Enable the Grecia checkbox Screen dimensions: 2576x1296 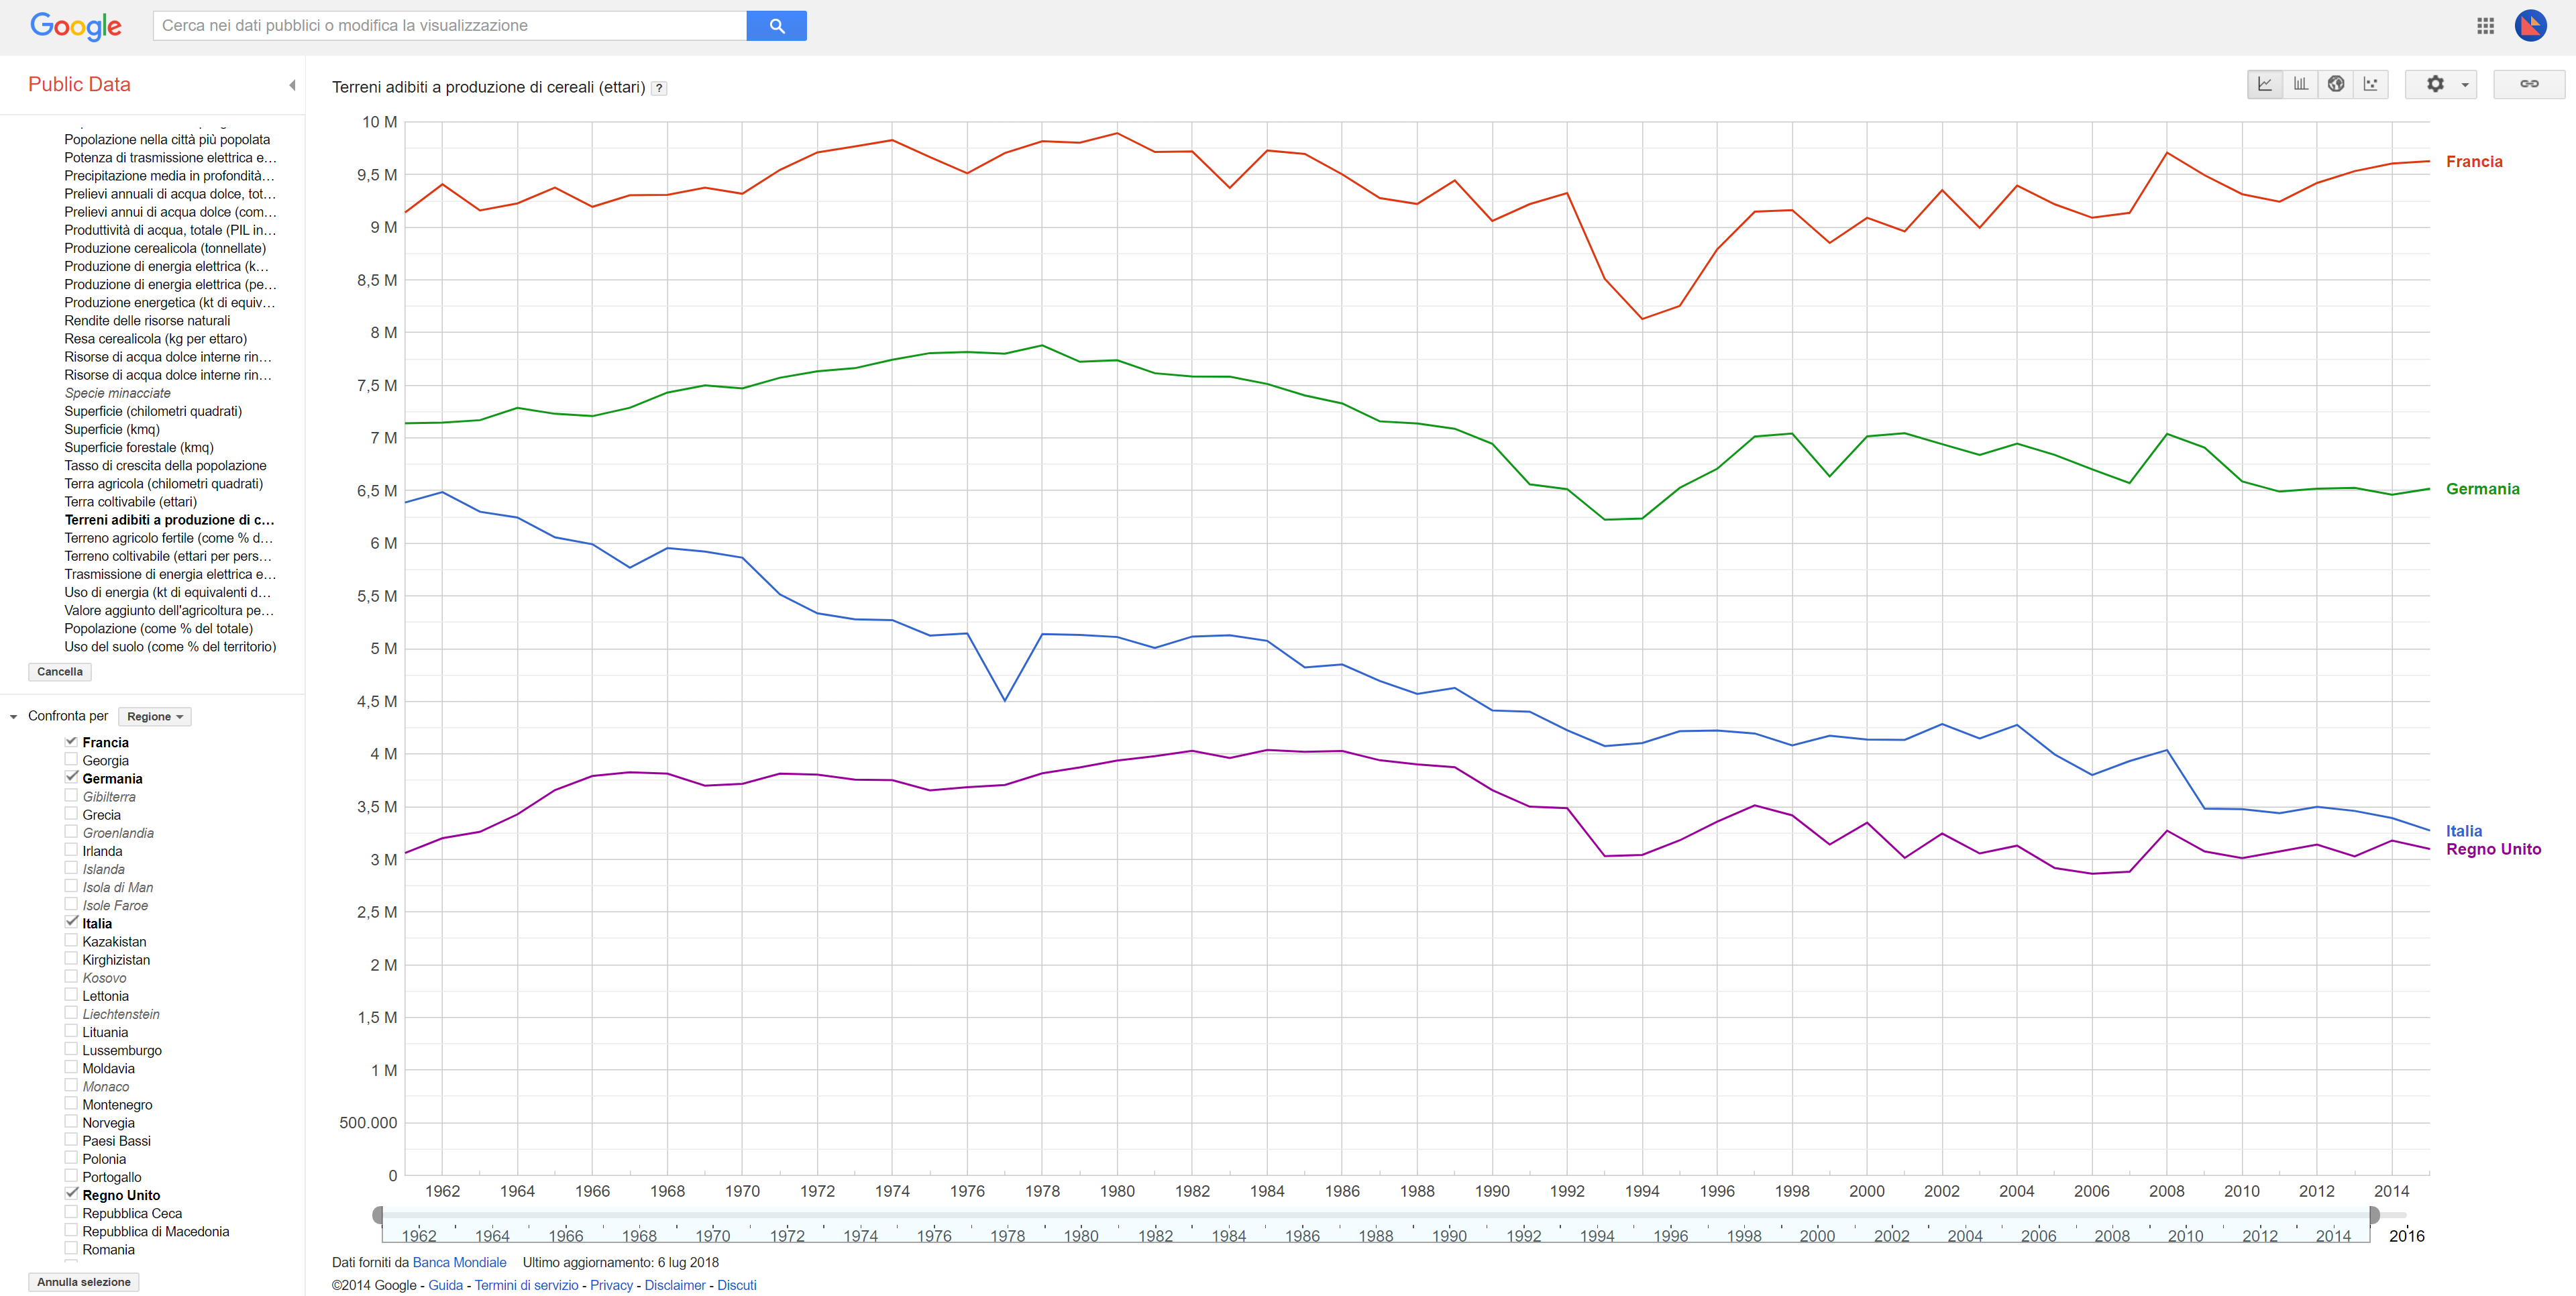(71, 814)
